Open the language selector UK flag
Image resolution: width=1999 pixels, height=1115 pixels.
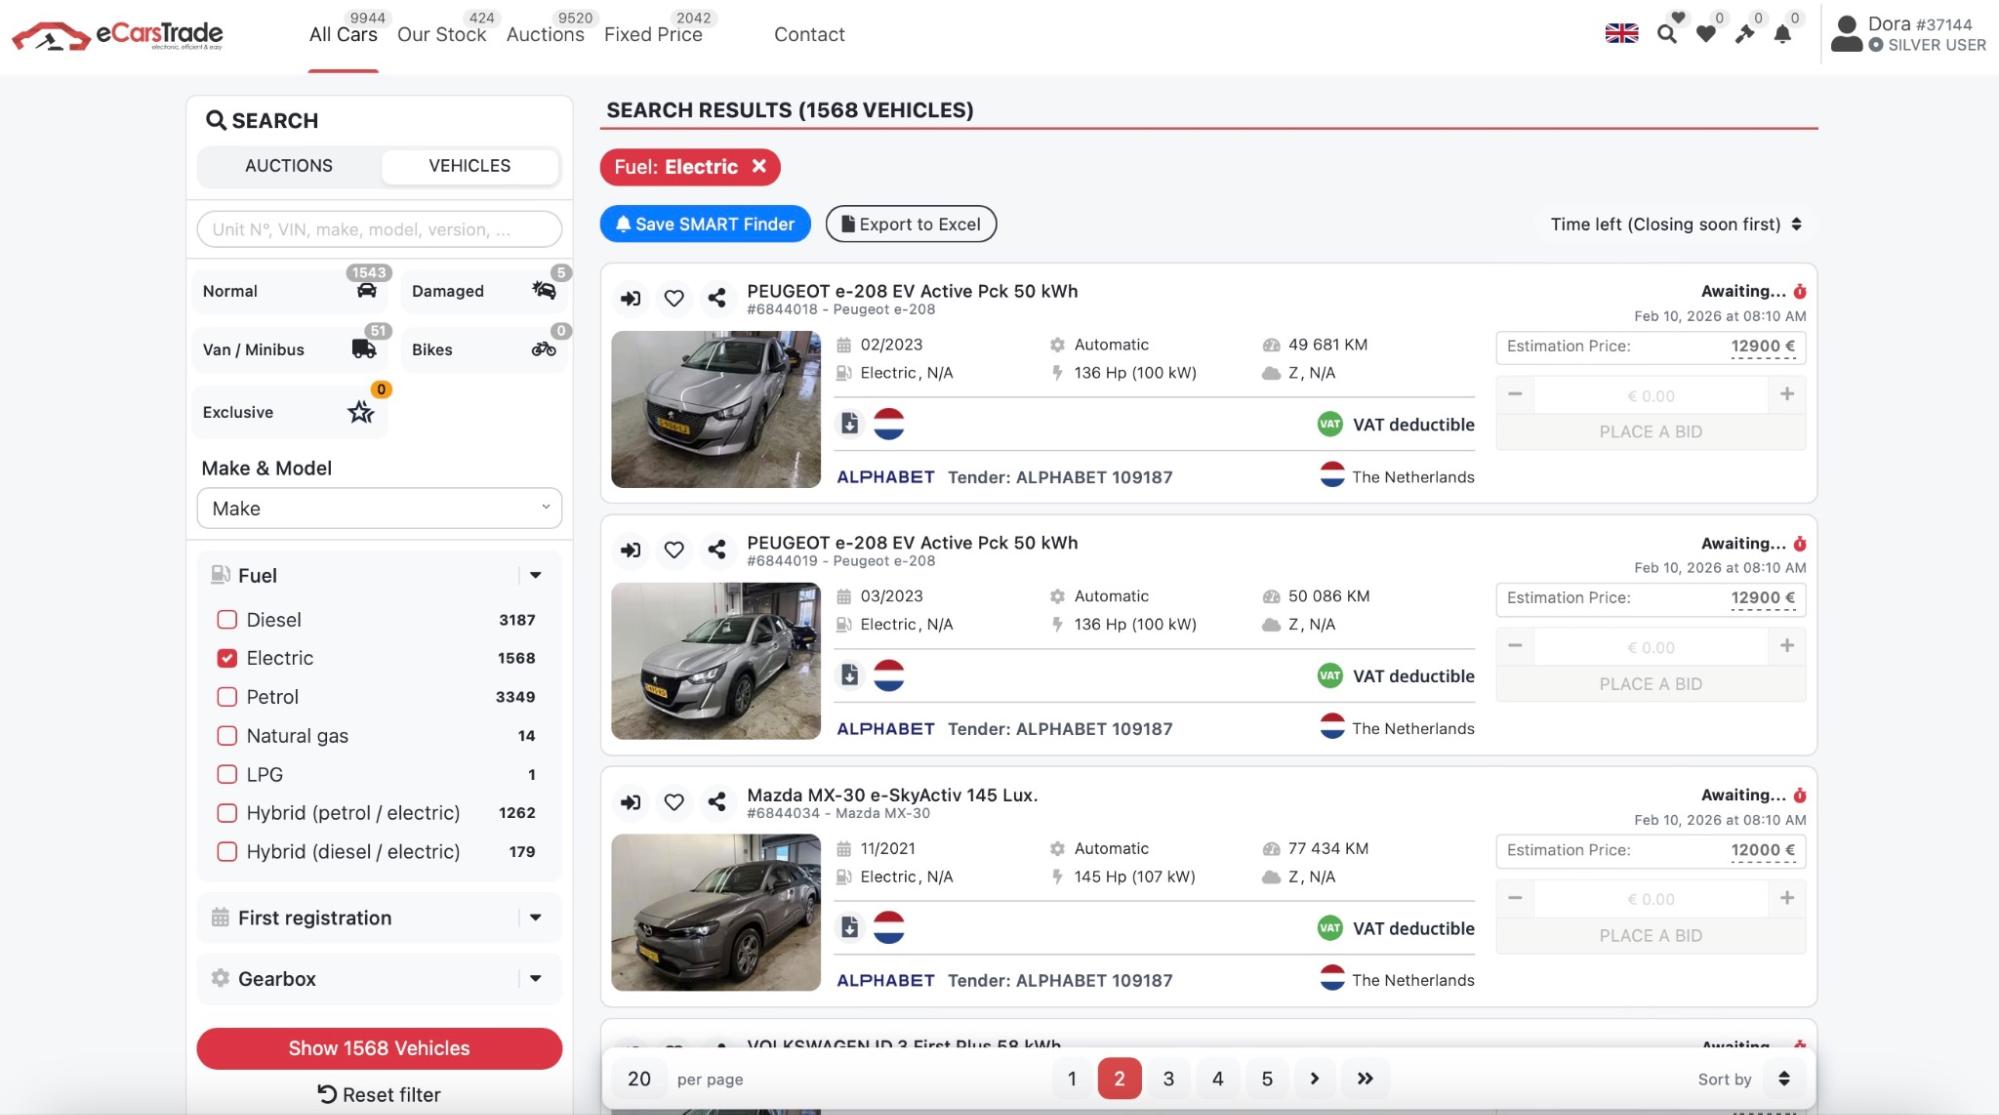tap(1621, 34)
